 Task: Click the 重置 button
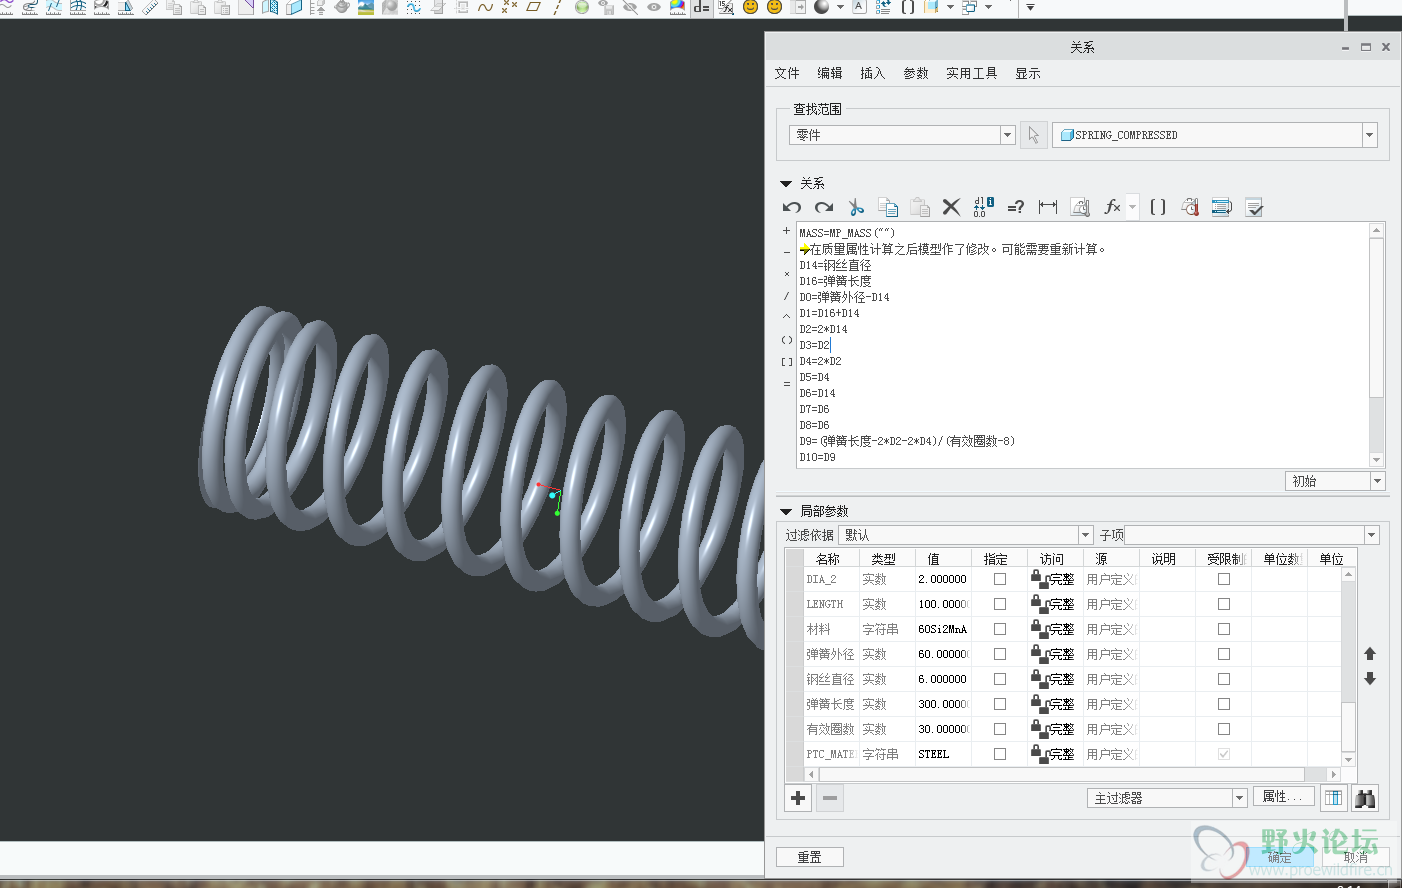(810, 857)
